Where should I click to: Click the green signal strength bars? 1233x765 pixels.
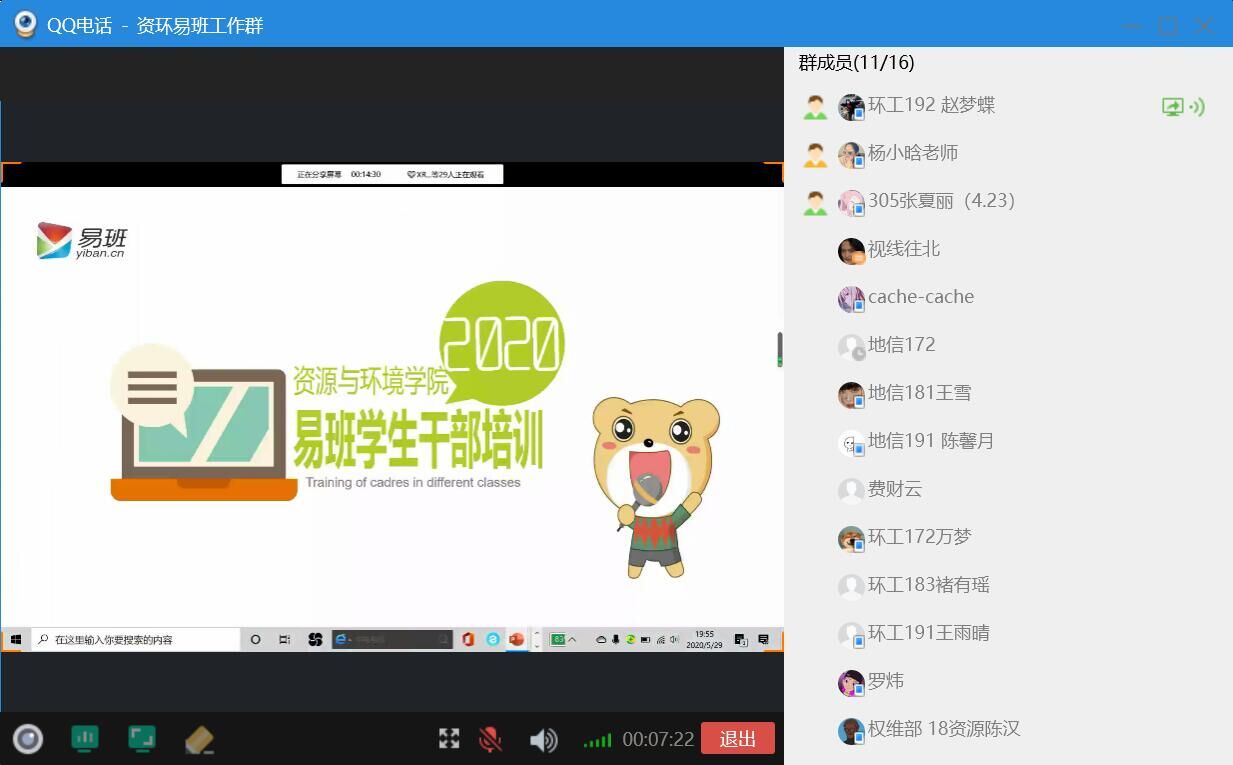597,741
